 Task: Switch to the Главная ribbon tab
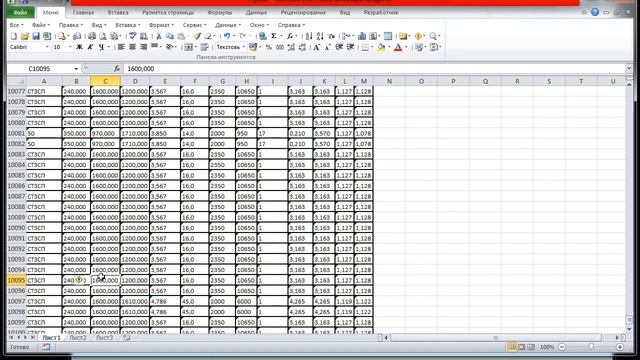coord(83,13)
